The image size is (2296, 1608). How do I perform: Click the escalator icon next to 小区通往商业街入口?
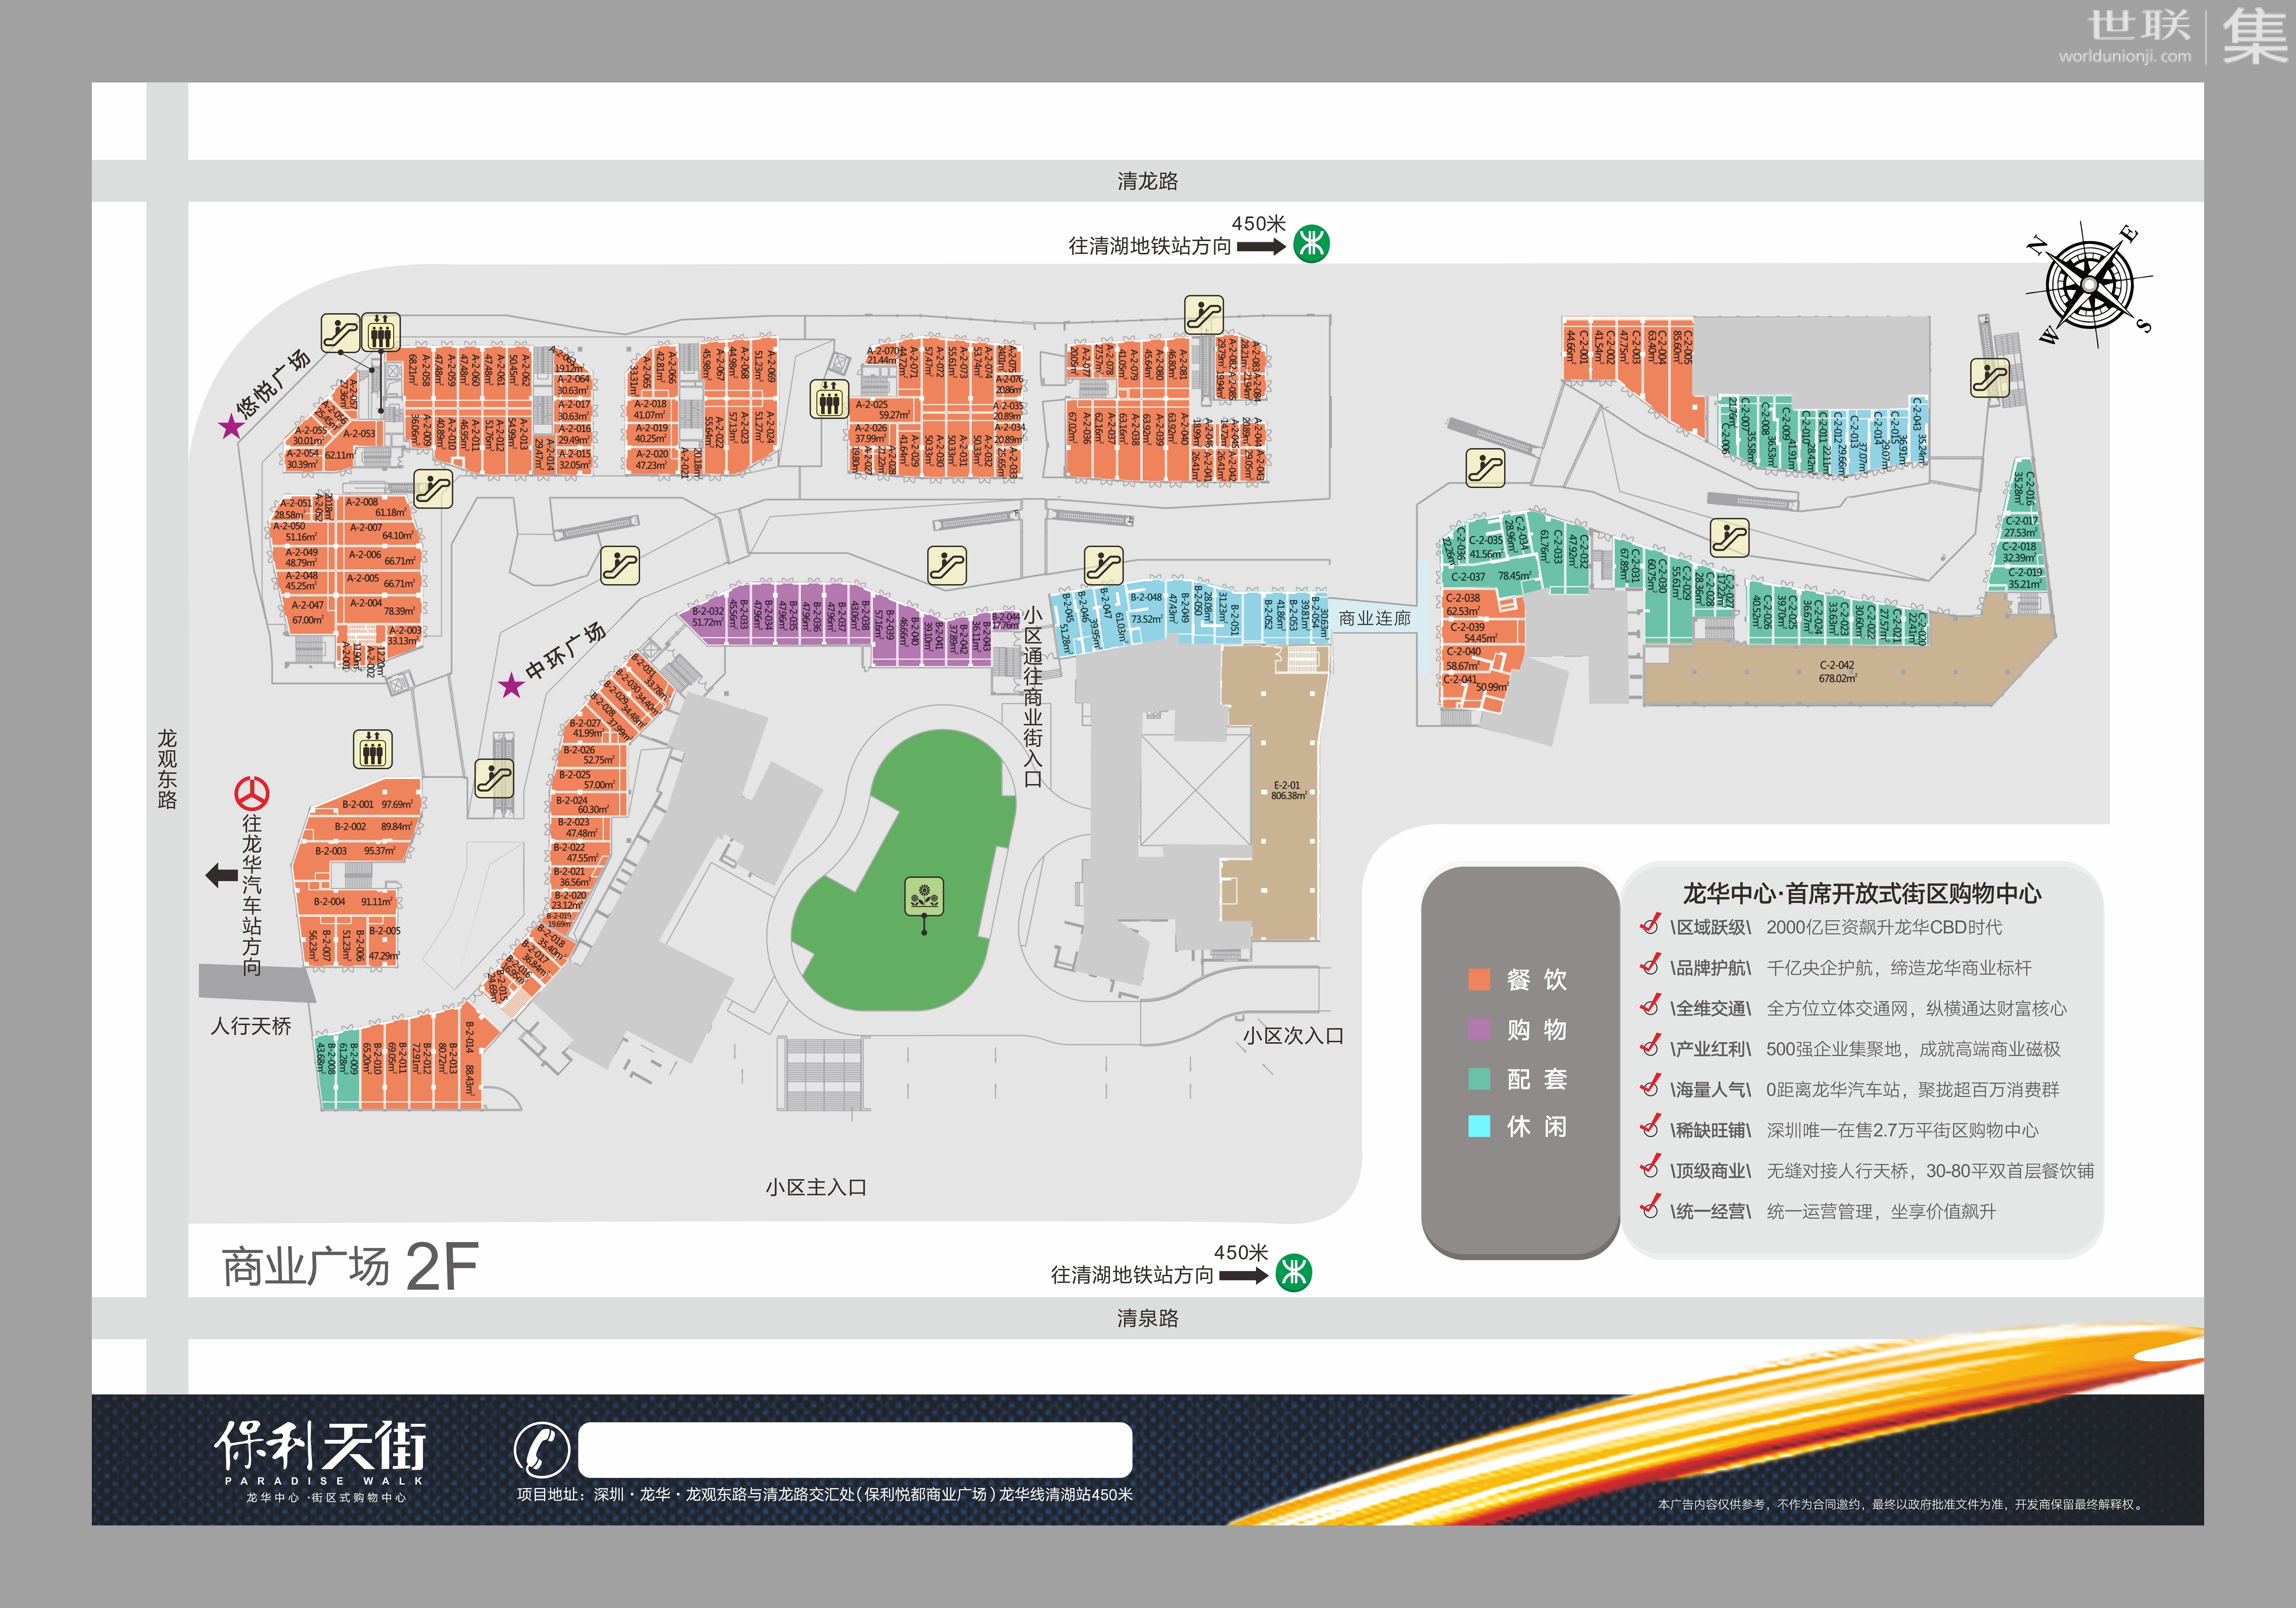click(x=1103, y=566)
